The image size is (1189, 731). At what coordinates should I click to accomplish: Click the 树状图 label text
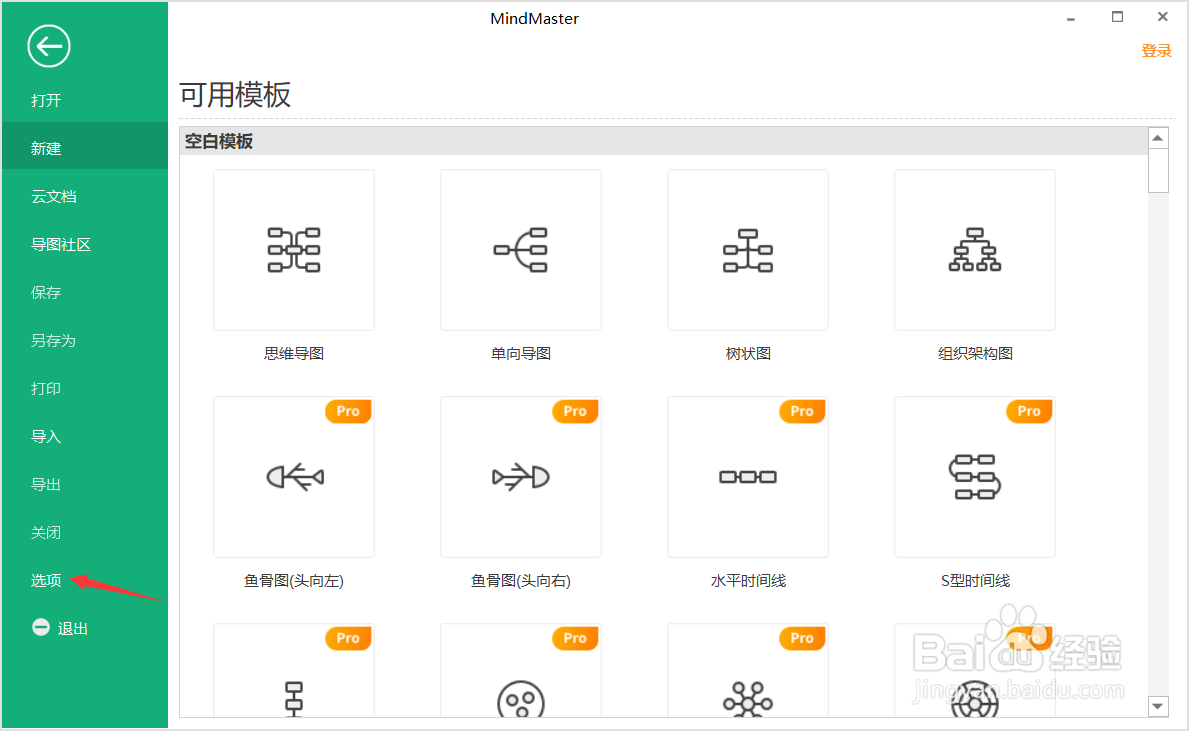point(748,353)
